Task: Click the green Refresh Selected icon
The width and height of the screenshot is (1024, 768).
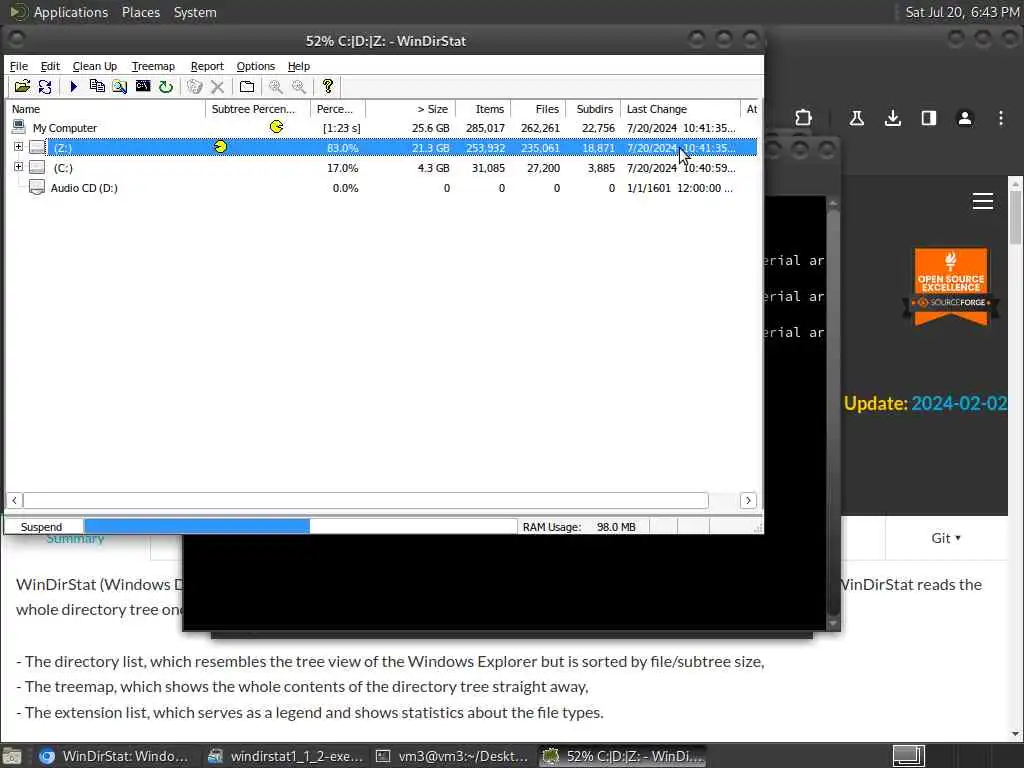Action: tap(166, 86)
